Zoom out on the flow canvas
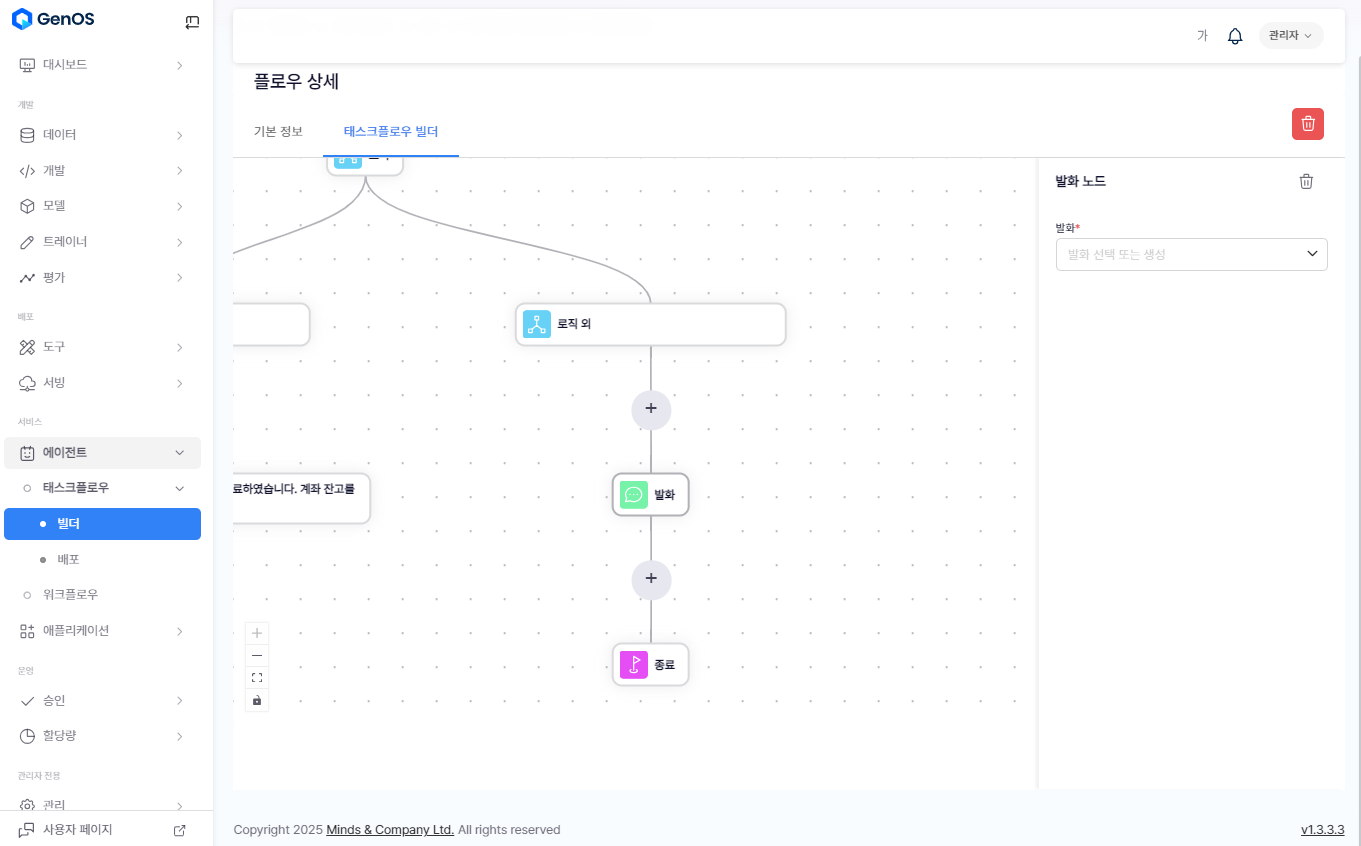This screenshot has width=1361, height=846. coord(257,655)
